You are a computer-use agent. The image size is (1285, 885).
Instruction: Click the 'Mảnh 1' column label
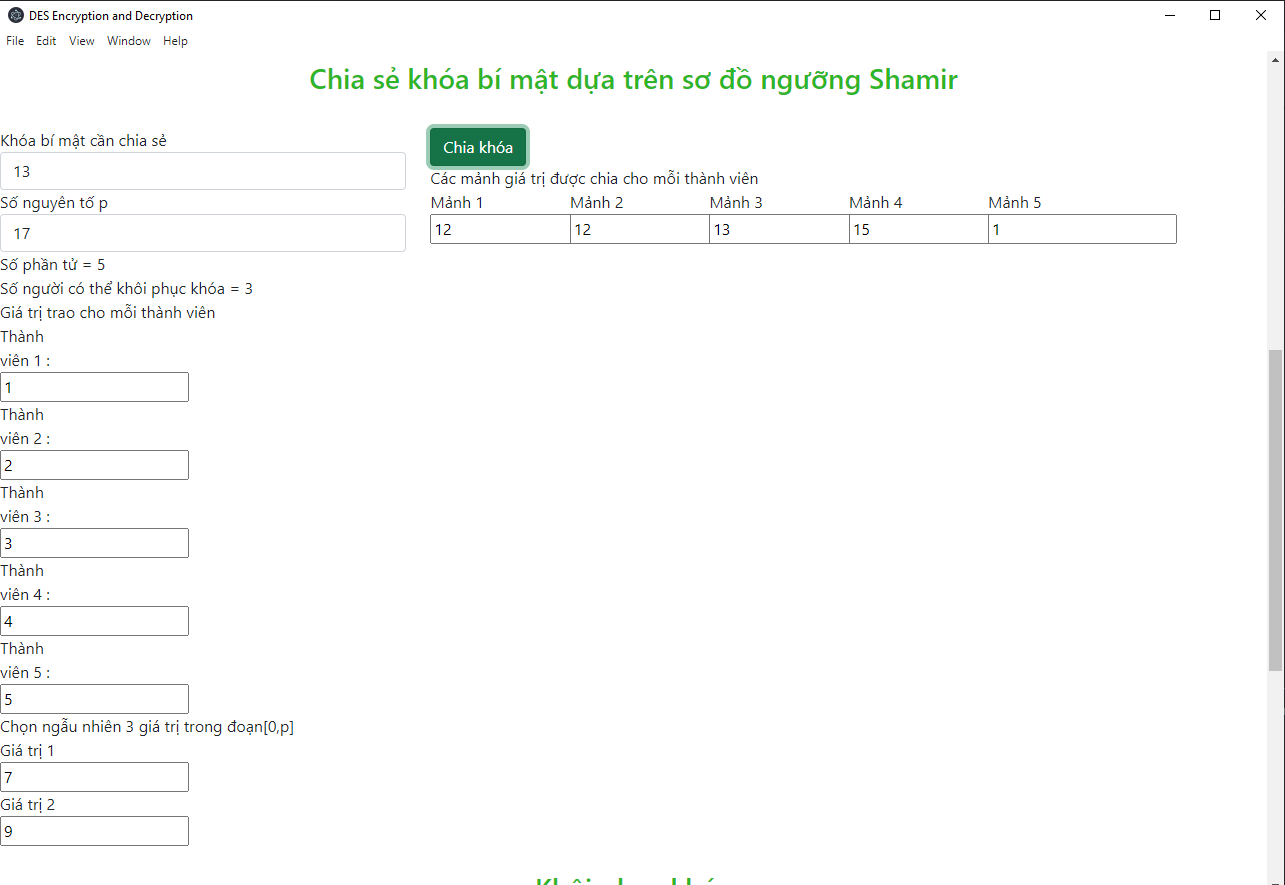[457, 202]
